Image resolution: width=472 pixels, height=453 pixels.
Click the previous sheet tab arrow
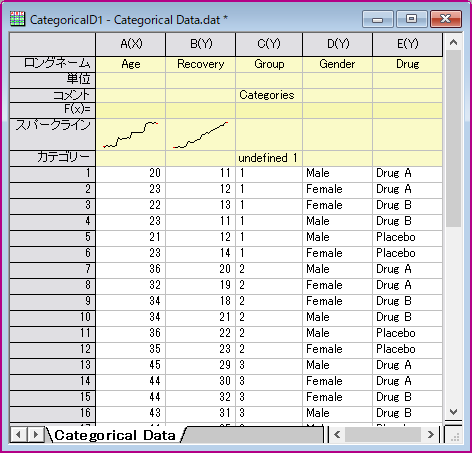click(18, 435)
